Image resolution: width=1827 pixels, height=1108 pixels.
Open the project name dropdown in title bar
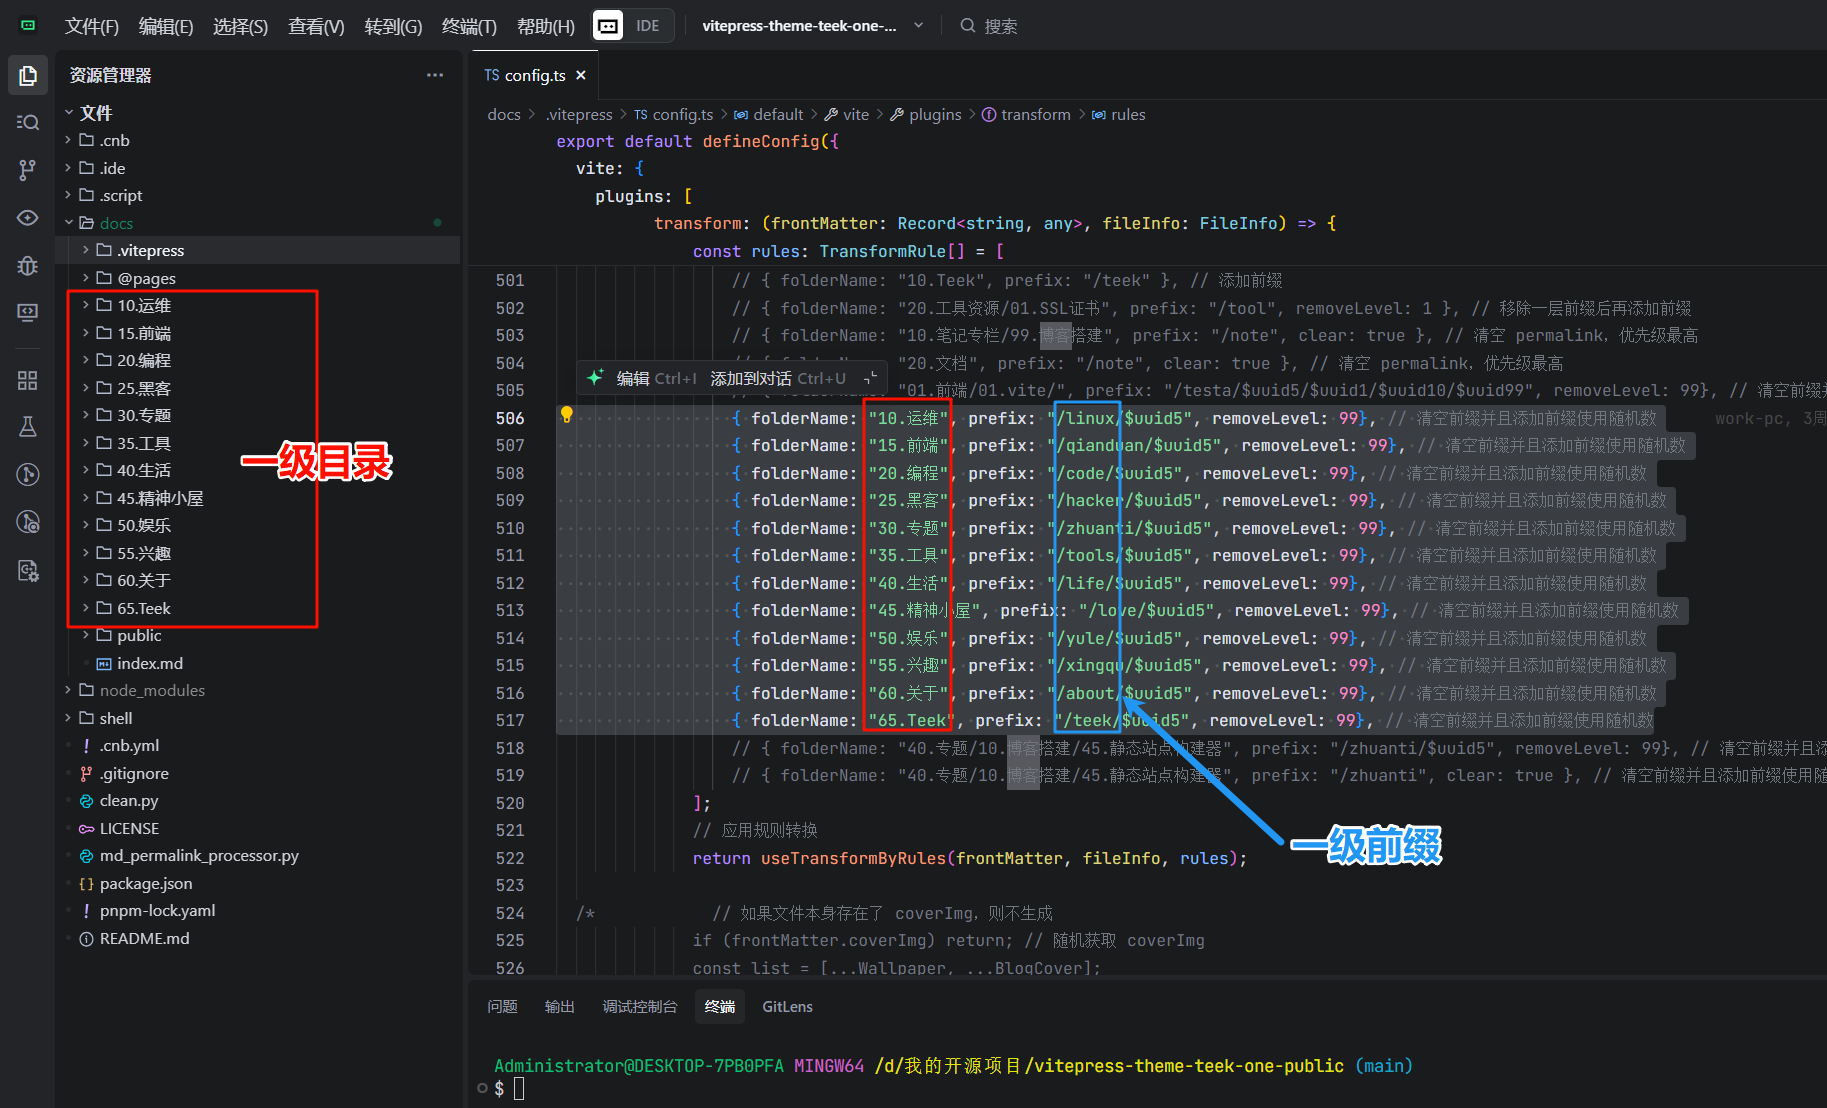tap(811, 26)
